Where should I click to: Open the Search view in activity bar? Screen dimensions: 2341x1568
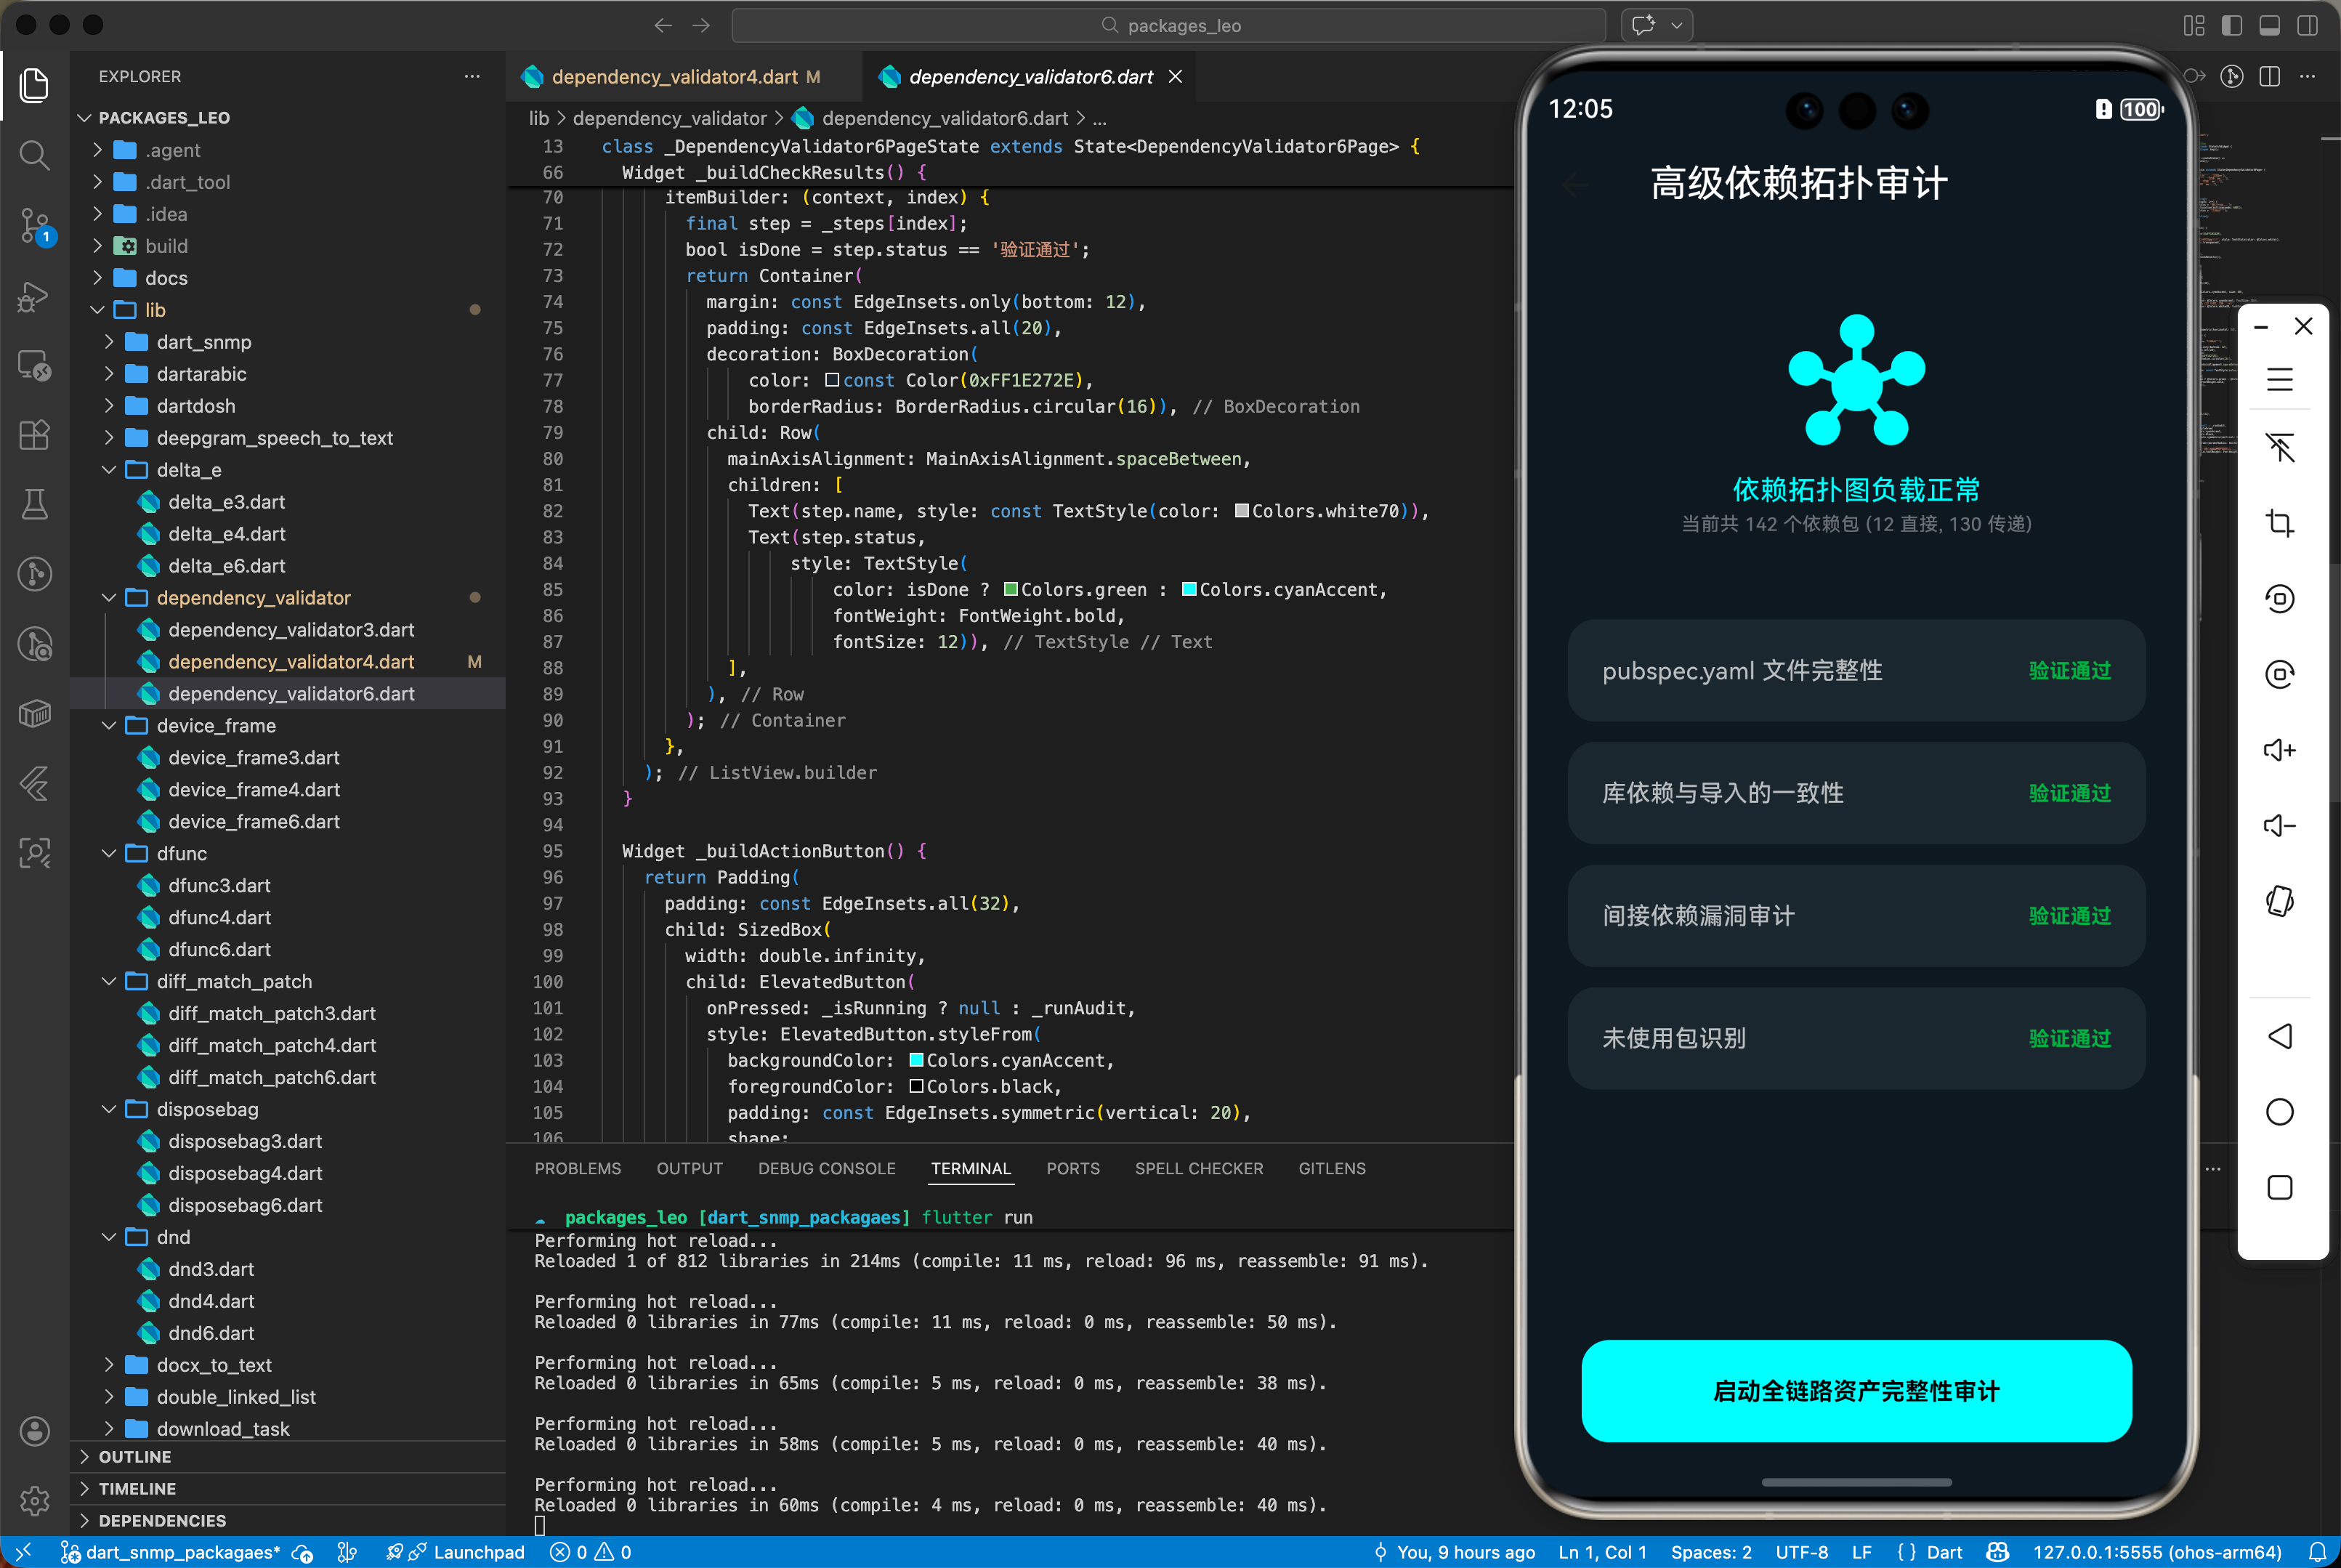34,155
